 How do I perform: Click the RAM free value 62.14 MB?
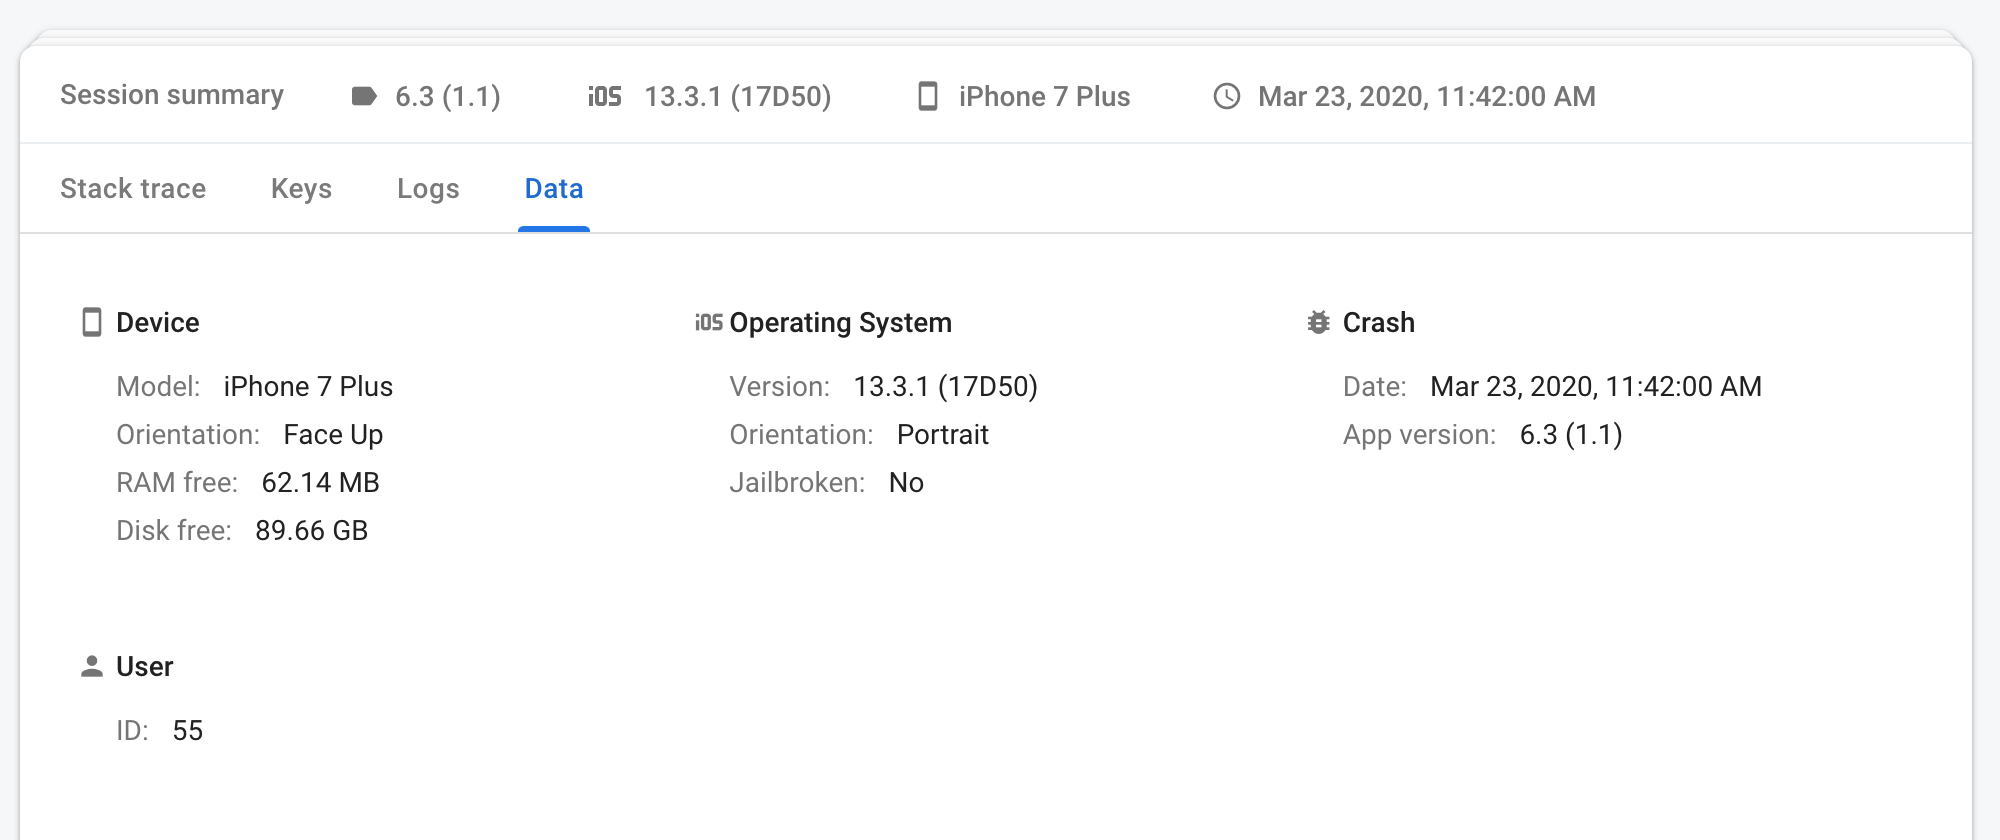(x=320, y=482)
